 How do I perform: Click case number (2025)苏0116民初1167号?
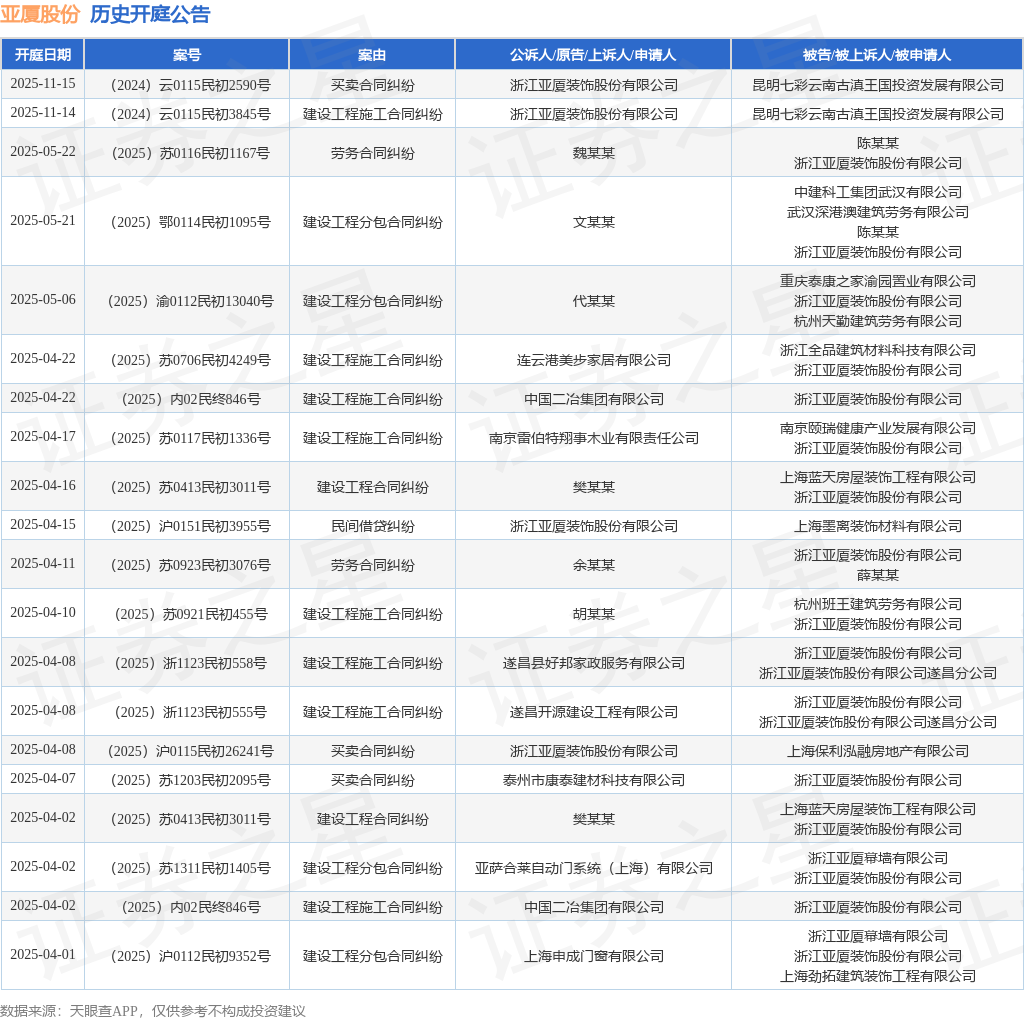pos(190,153)
